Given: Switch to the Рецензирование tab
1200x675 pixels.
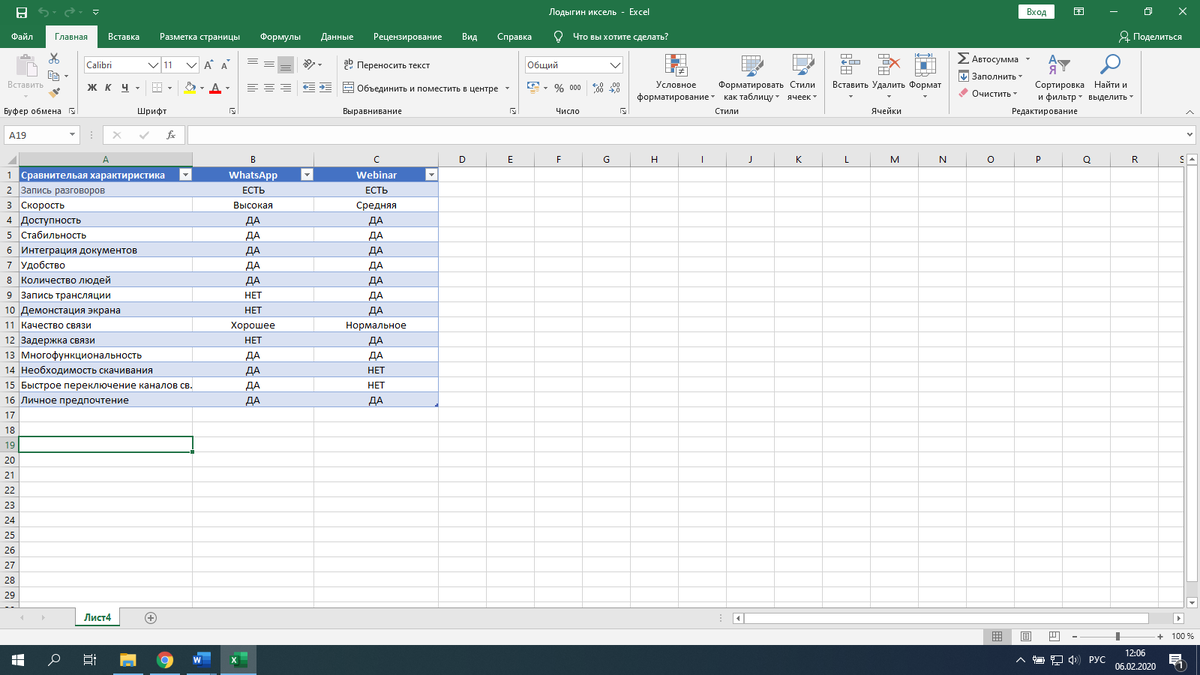Looking at the screenshot, I should (x=407, y=37).
